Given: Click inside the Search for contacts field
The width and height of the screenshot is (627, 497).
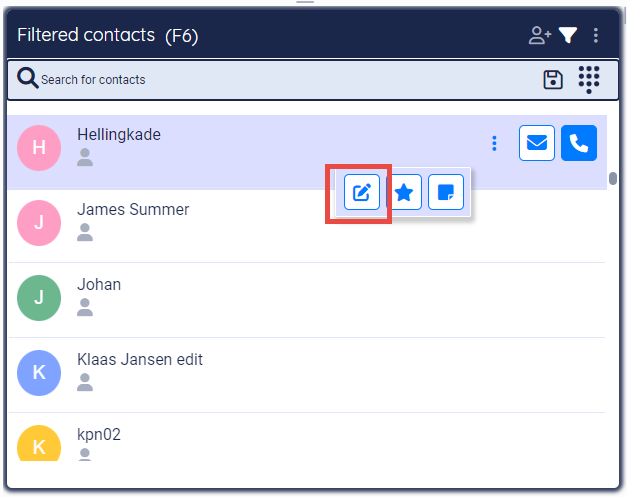Looking at the screenshot, I should tap(280, 80).
